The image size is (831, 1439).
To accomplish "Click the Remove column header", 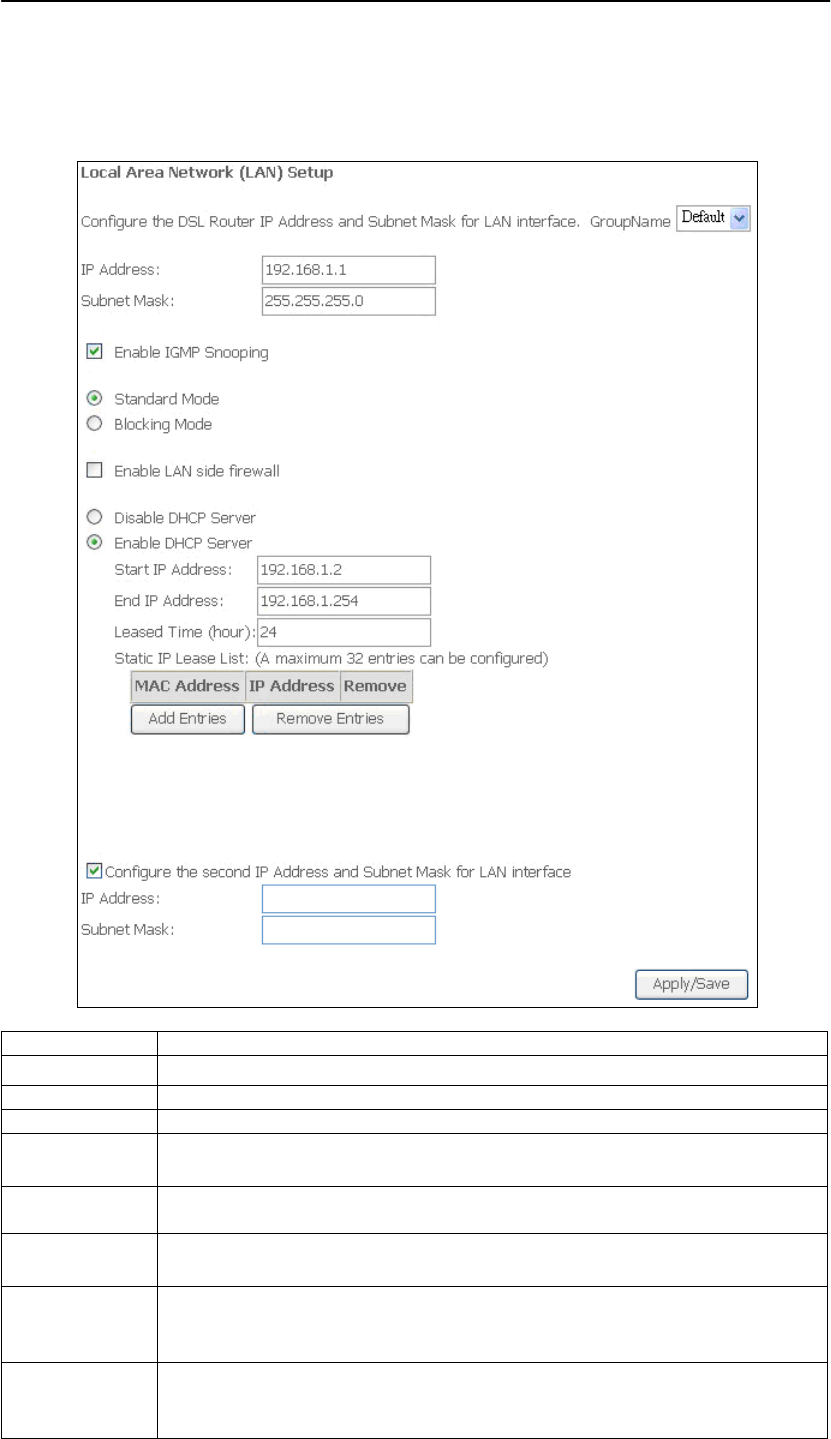I will [375, 686].
